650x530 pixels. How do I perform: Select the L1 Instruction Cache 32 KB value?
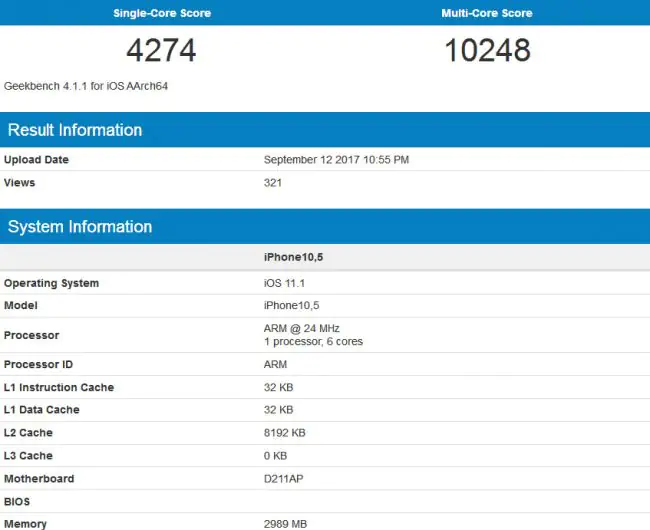coord(279,387)
